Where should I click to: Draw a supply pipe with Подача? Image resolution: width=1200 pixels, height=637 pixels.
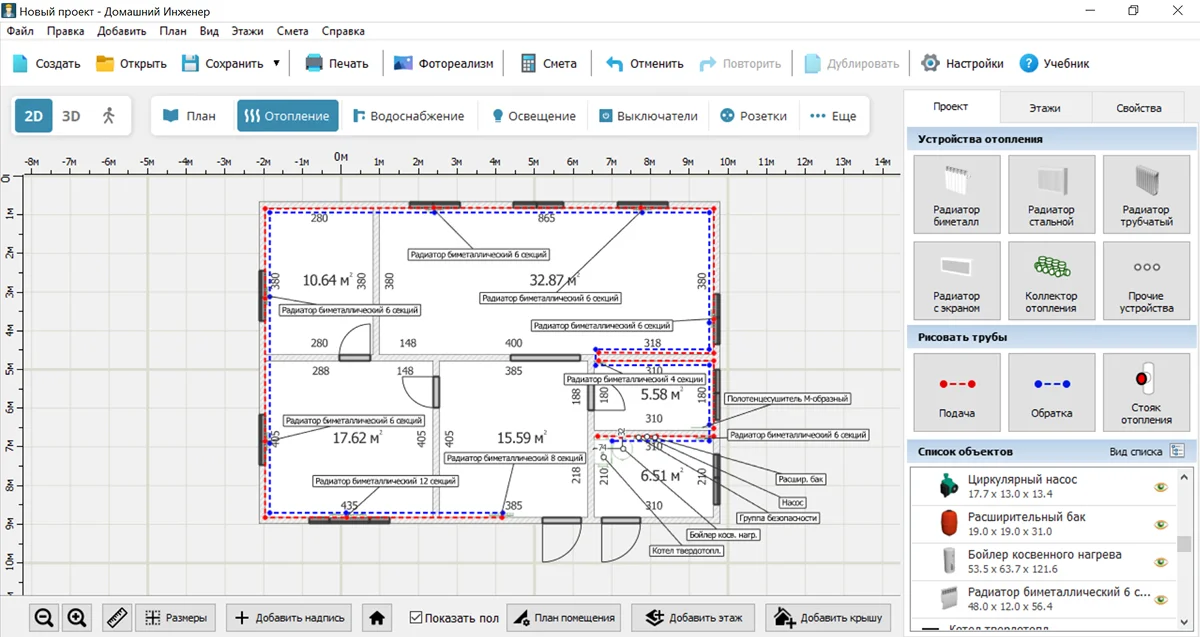[x=956, y=391]
